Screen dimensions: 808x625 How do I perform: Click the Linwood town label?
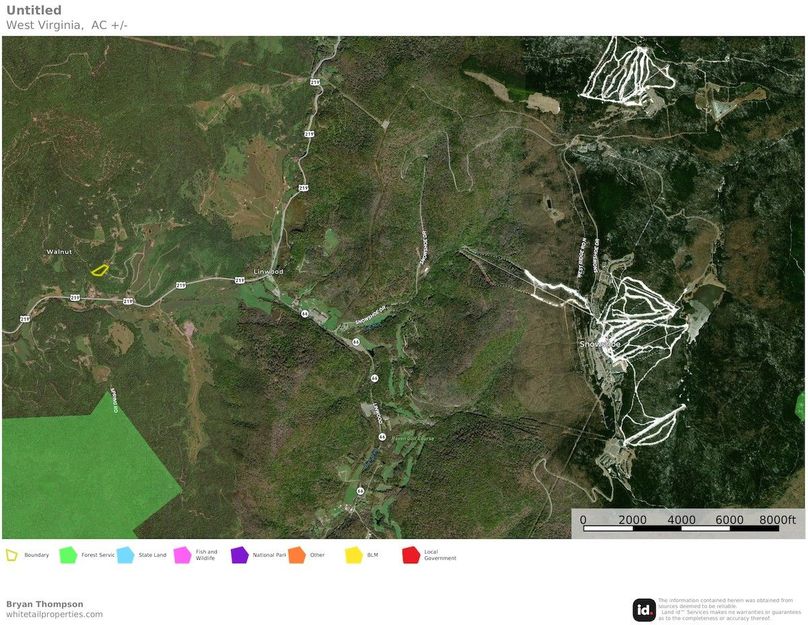coord(269,272)
